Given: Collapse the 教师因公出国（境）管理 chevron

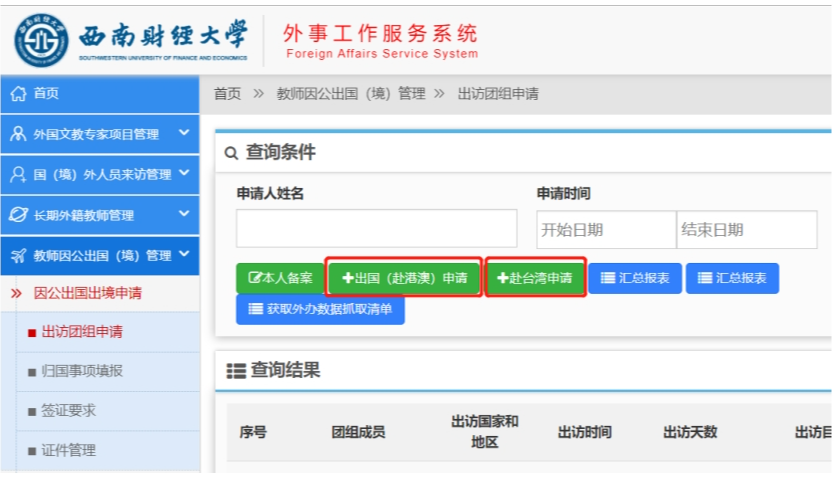Looking at the screenshot, I should coord(184,255).
